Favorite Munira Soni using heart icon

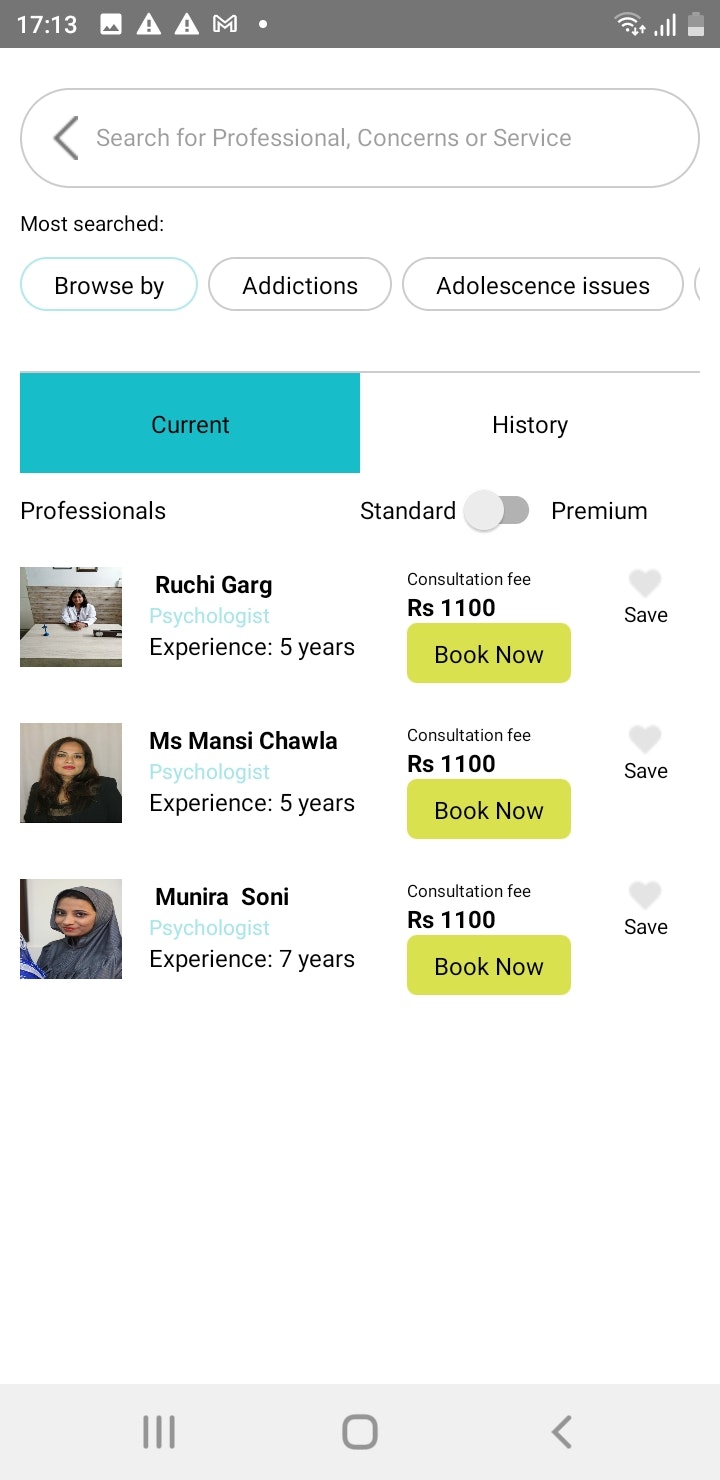click(x=645, y=895)
